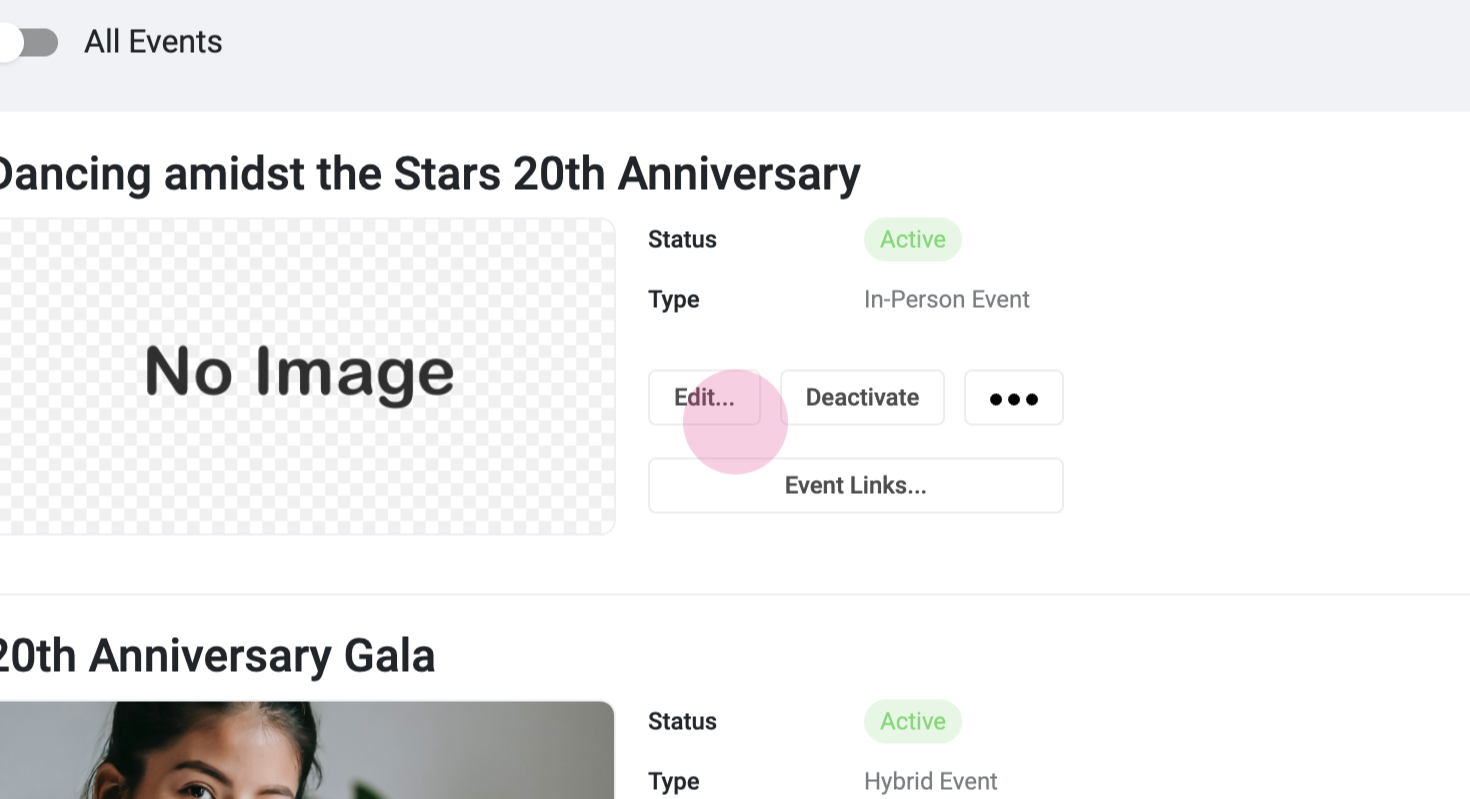Click the Type label of the Gala event

point(673,782)
